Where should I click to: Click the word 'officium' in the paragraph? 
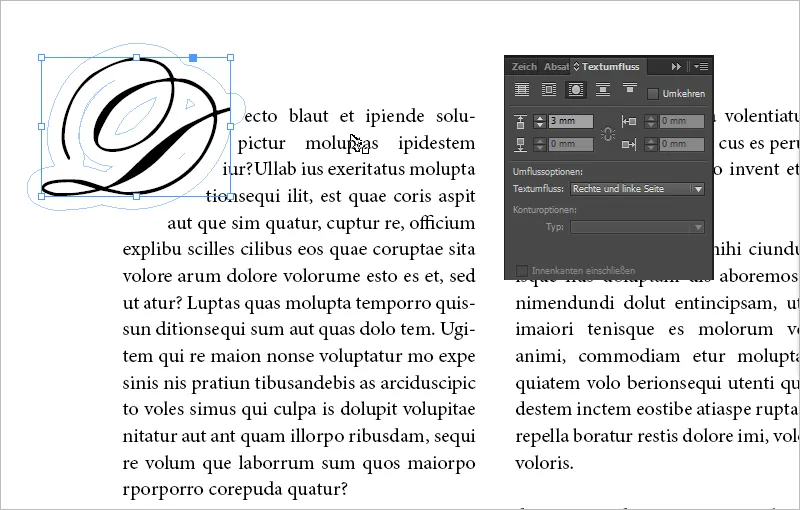[x=442, y=223]
